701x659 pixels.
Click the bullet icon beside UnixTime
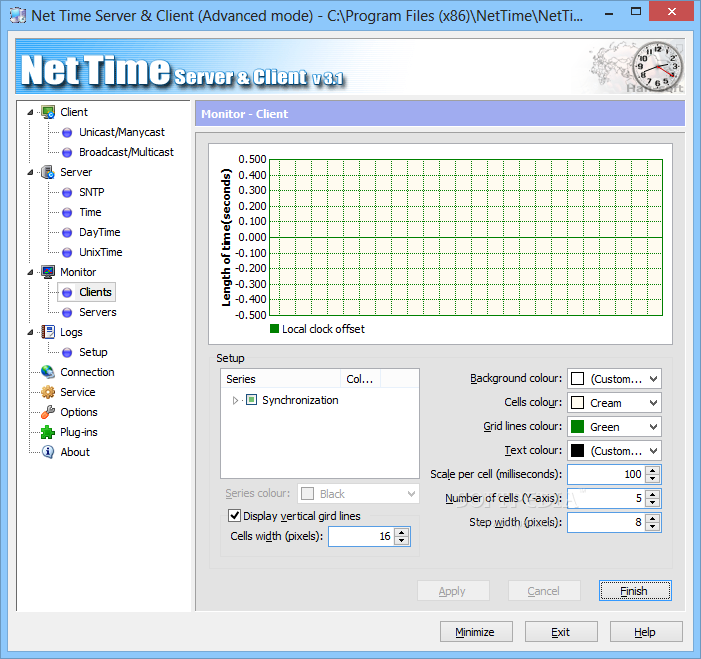67,252
